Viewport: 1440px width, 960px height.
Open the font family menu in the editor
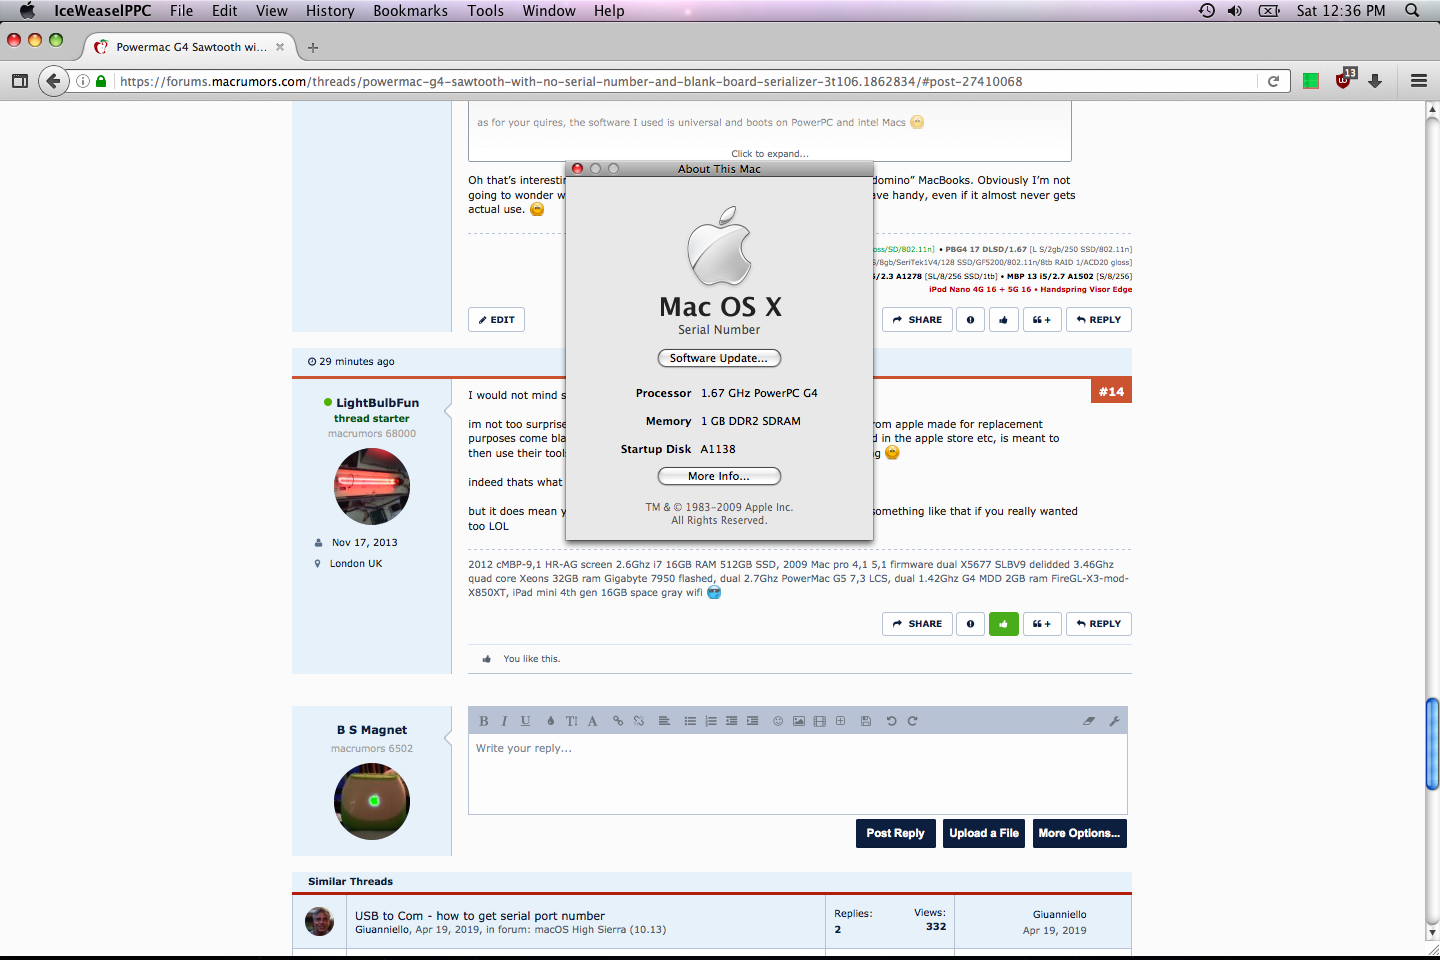click(592, 721)
